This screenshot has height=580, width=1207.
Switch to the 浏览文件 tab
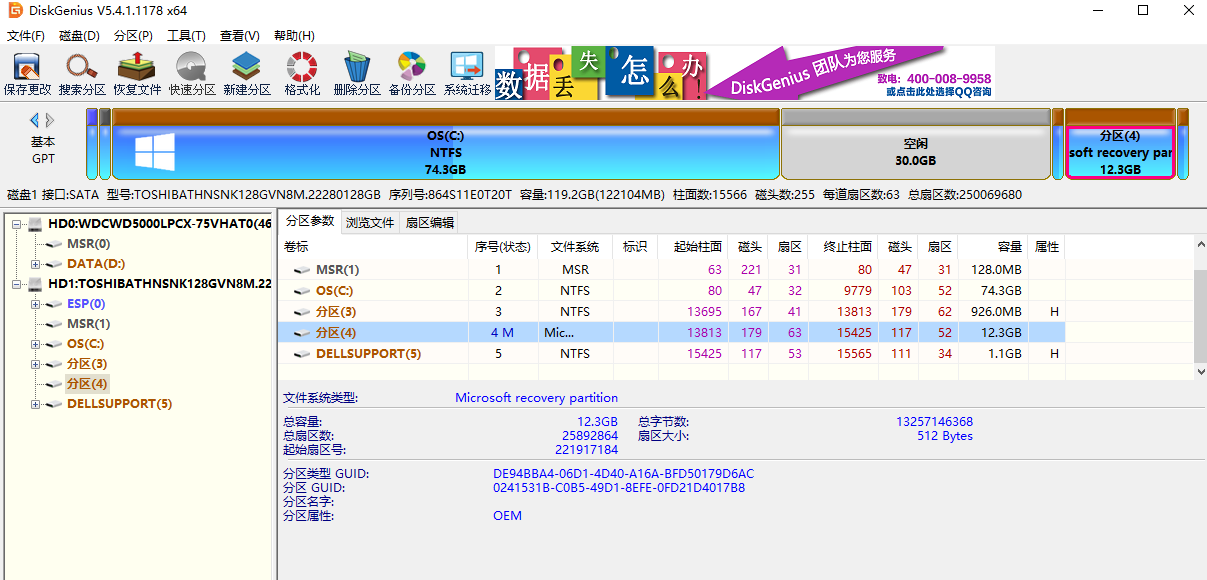pyautogui.click(x=370, y=222)
